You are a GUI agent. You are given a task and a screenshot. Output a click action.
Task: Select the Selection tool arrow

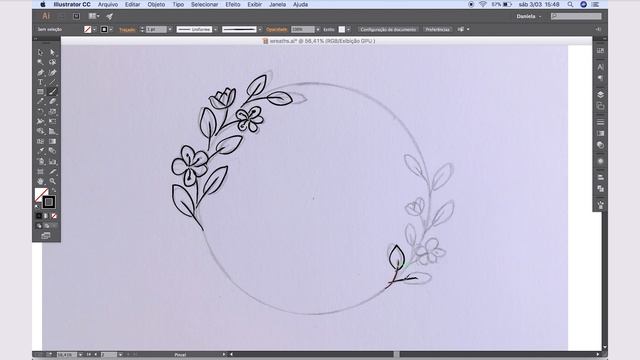[x=40, y=52]
